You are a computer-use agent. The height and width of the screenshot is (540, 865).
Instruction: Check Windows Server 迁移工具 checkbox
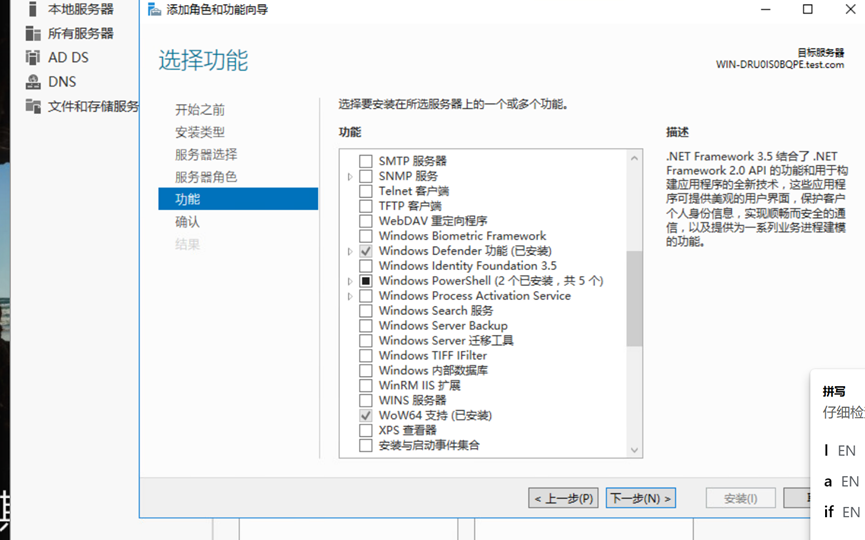coord(365,340)
